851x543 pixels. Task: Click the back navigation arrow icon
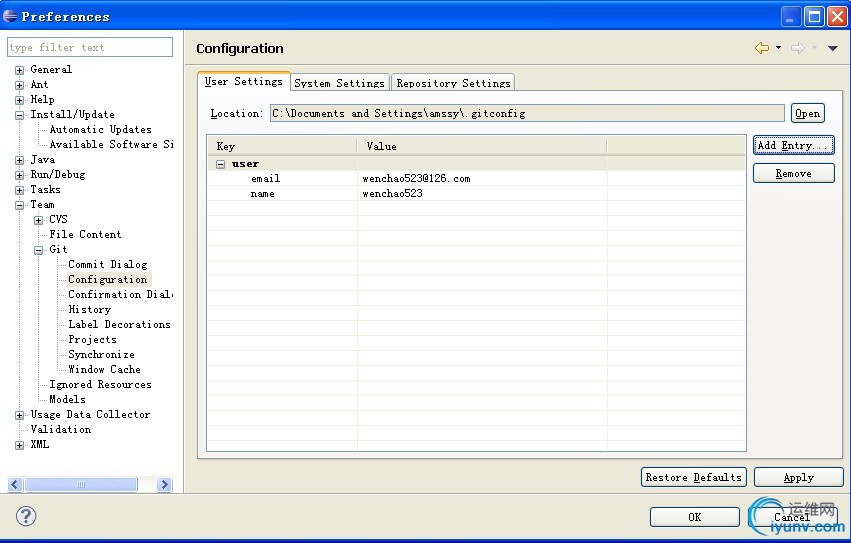click(x=762, y=48)
